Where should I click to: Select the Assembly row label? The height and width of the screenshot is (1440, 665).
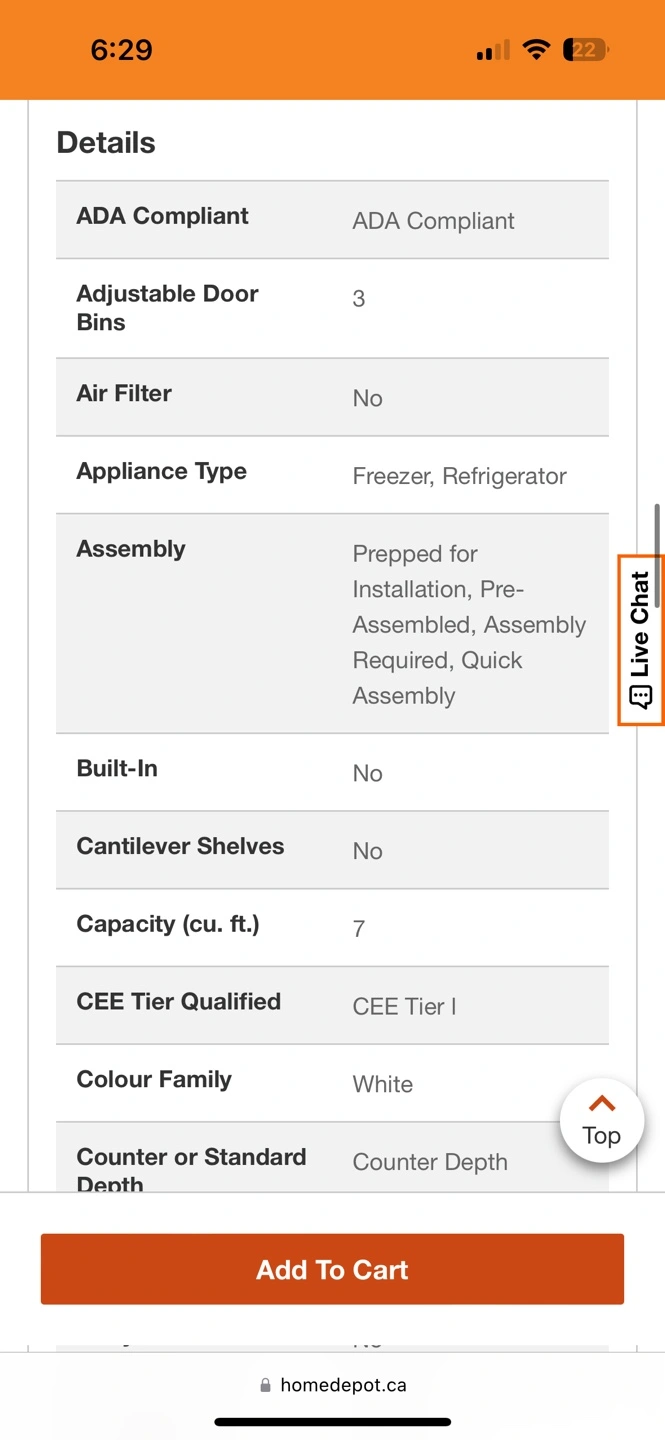coord(131,549)
